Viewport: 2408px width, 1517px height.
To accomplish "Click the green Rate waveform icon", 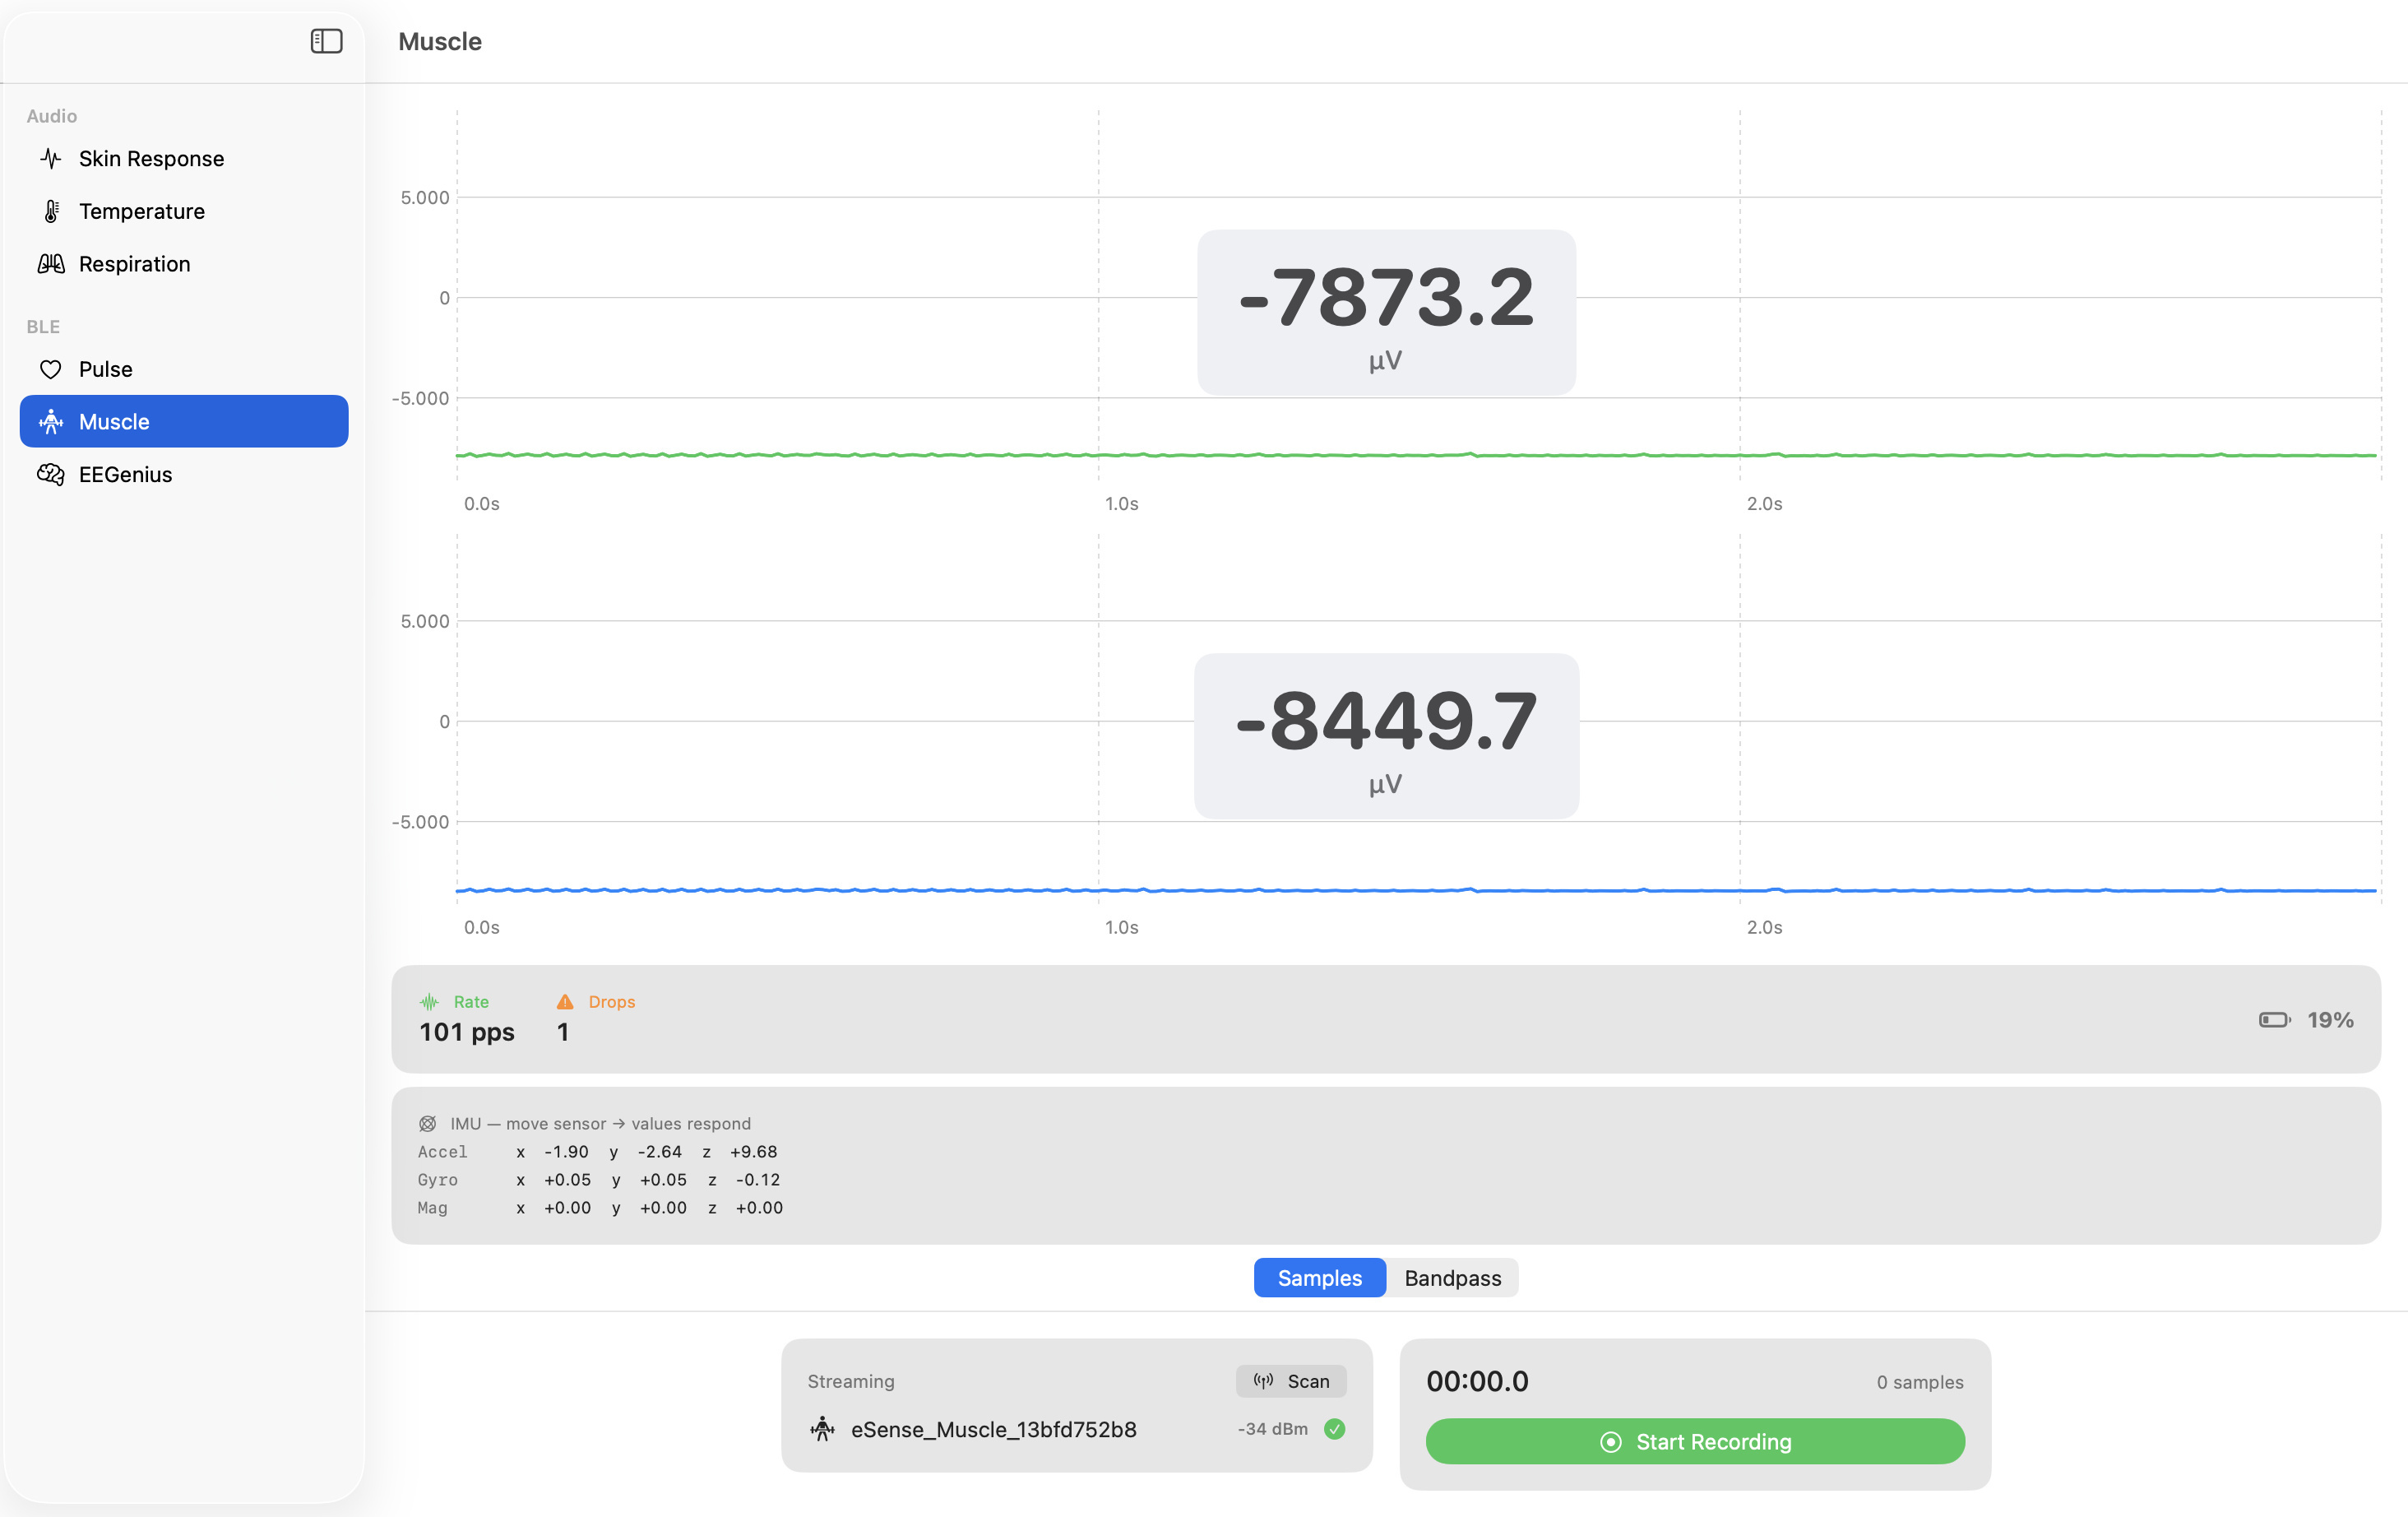I will point(429,1002).
